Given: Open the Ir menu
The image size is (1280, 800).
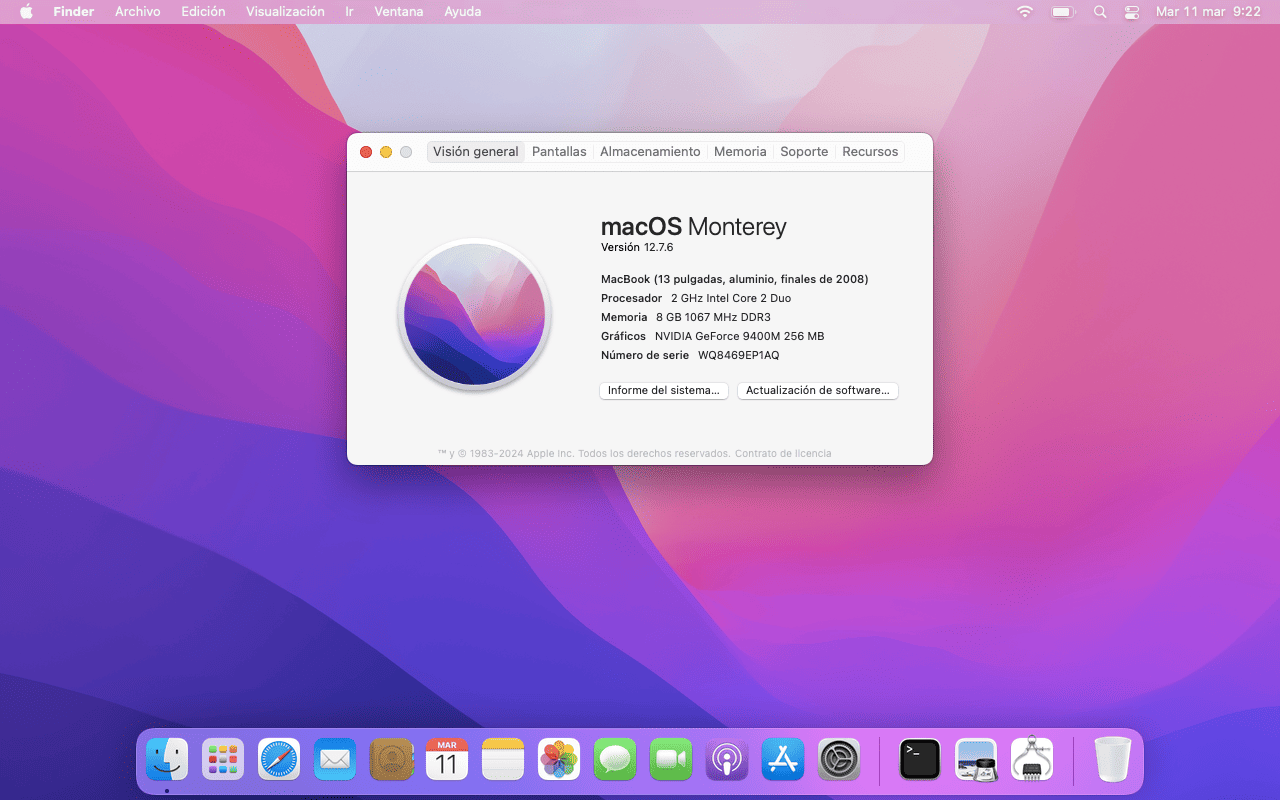Looking at the screenshot, I should [x=349, y=12].
